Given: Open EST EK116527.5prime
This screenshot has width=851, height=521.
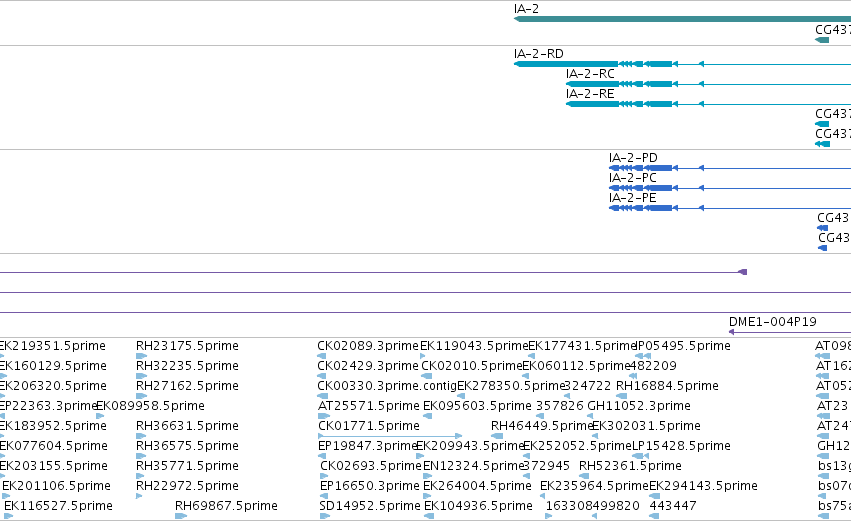Looking at the screenshot, I should coord(58,506).
